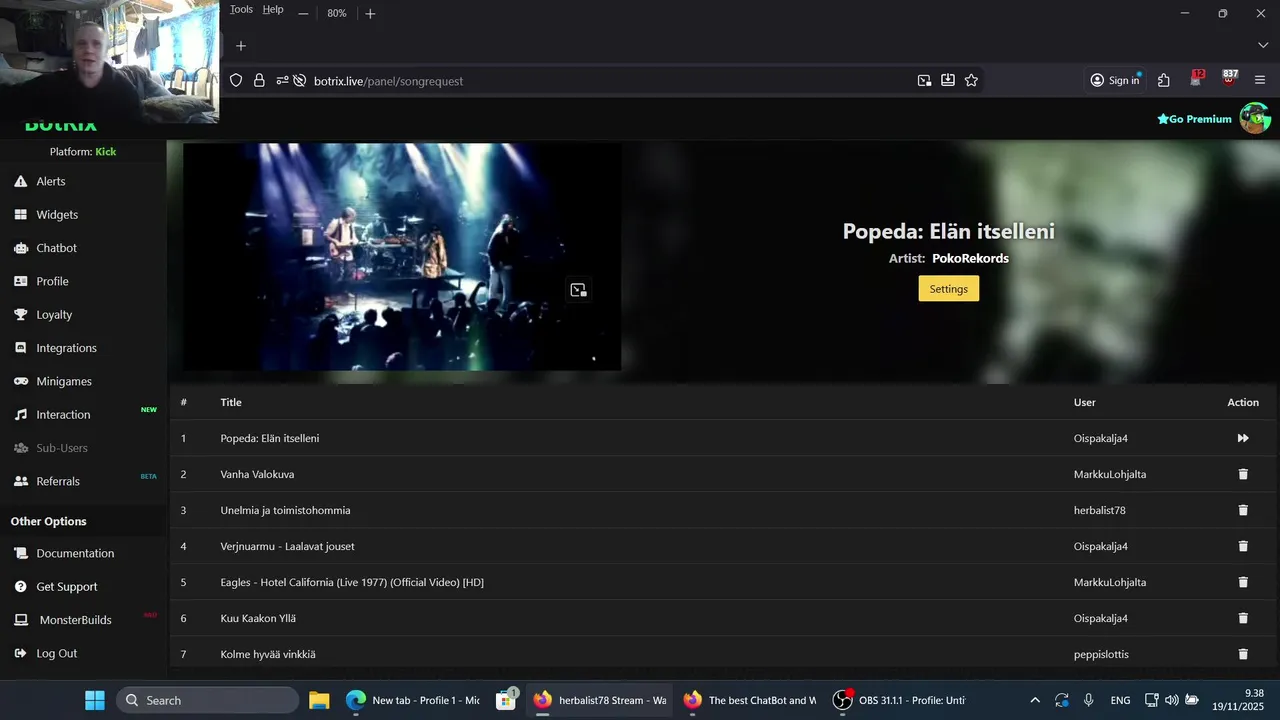Click Get Support in the sidebar
Screen dimensions: 1280x720
tap(67, 586)
